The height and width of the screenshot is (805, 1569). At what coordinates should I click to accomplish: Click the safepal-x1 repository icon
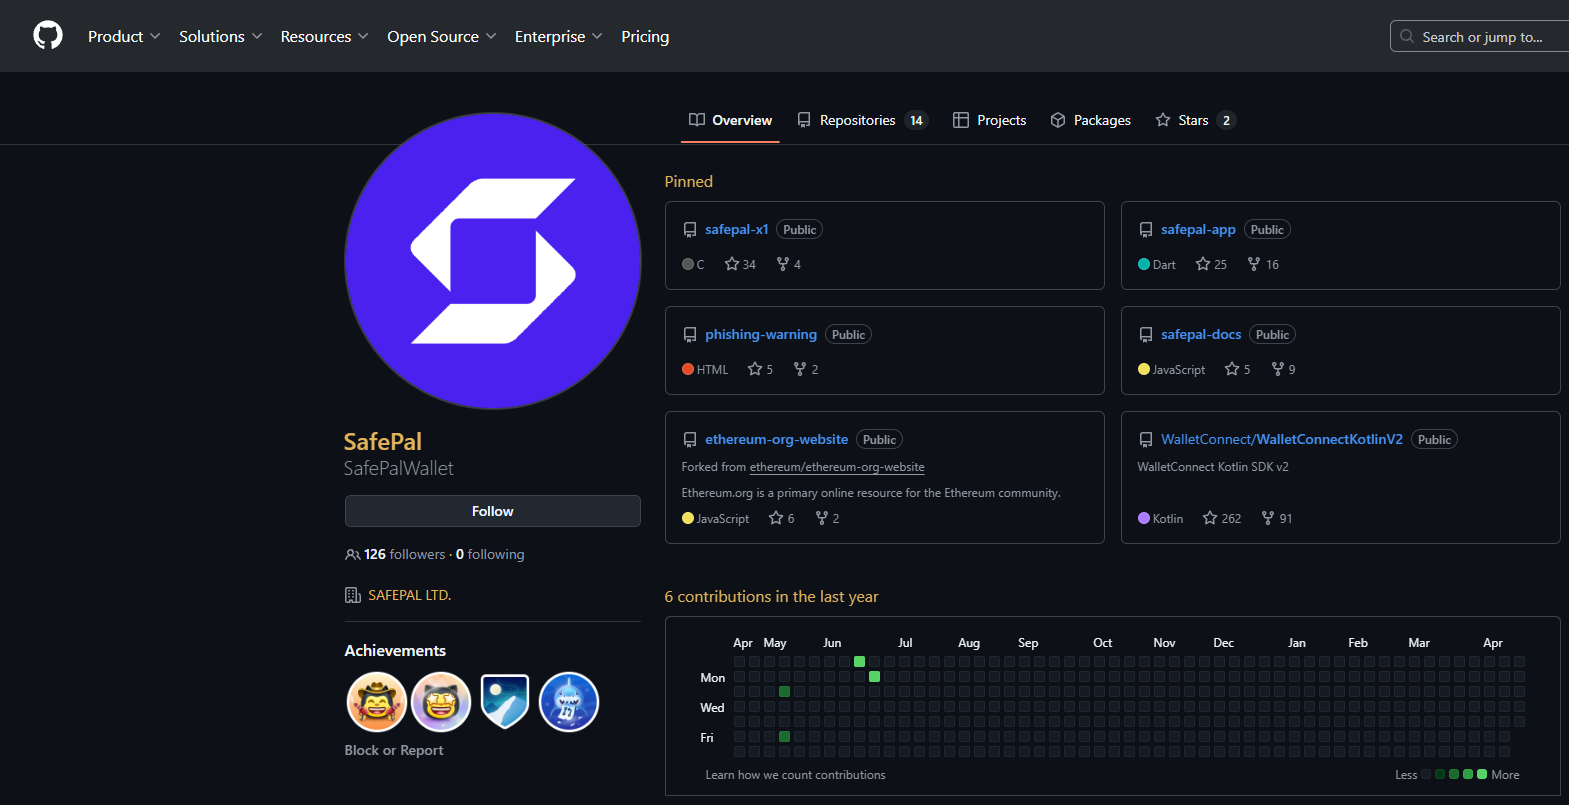pyautogui.click(x=690, y=230)
